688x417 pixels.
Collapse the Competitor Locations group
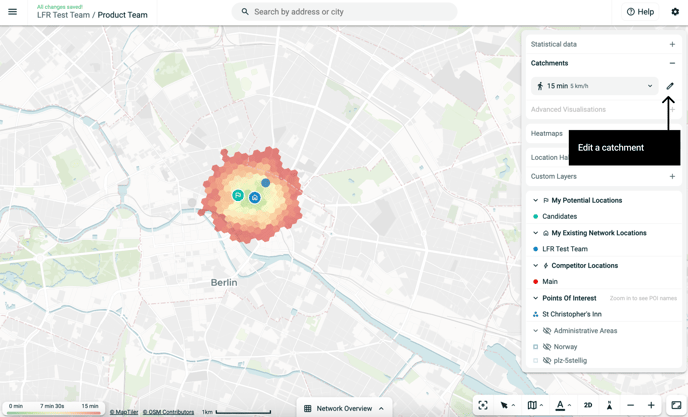pos(535,266)
